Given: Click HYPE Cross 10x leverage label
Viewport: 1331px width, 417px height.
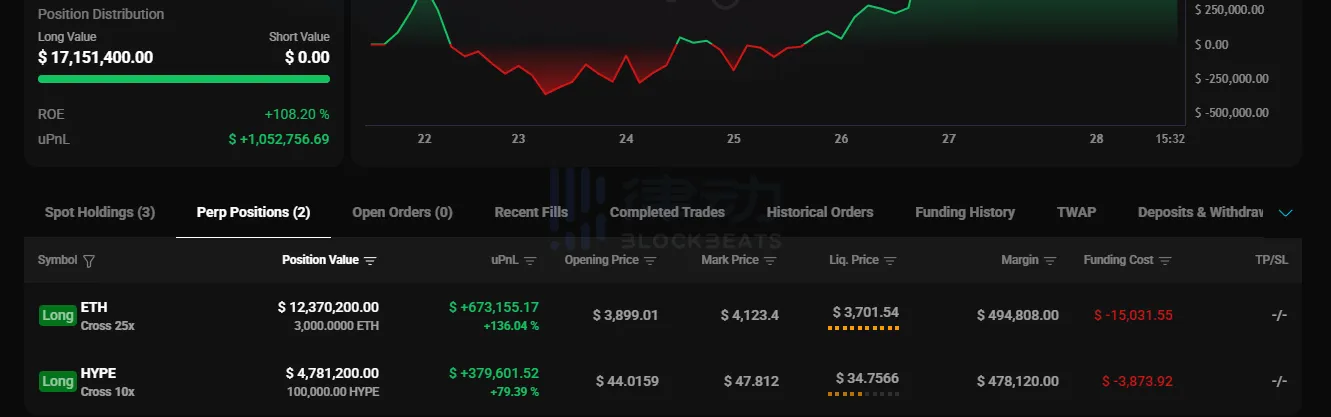Looking at the screenshot, I should coord(108,392).
